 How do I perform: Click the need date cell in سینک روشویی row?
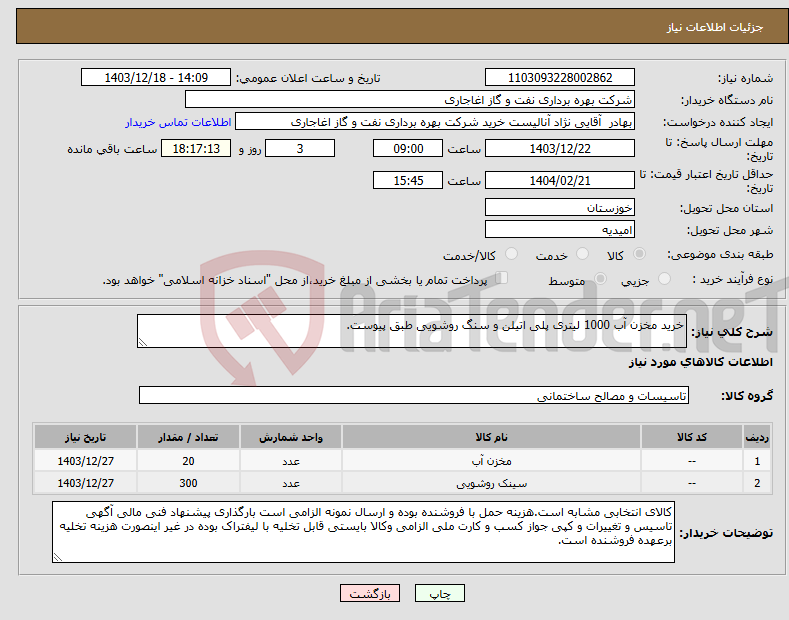[x=86, y=483]
